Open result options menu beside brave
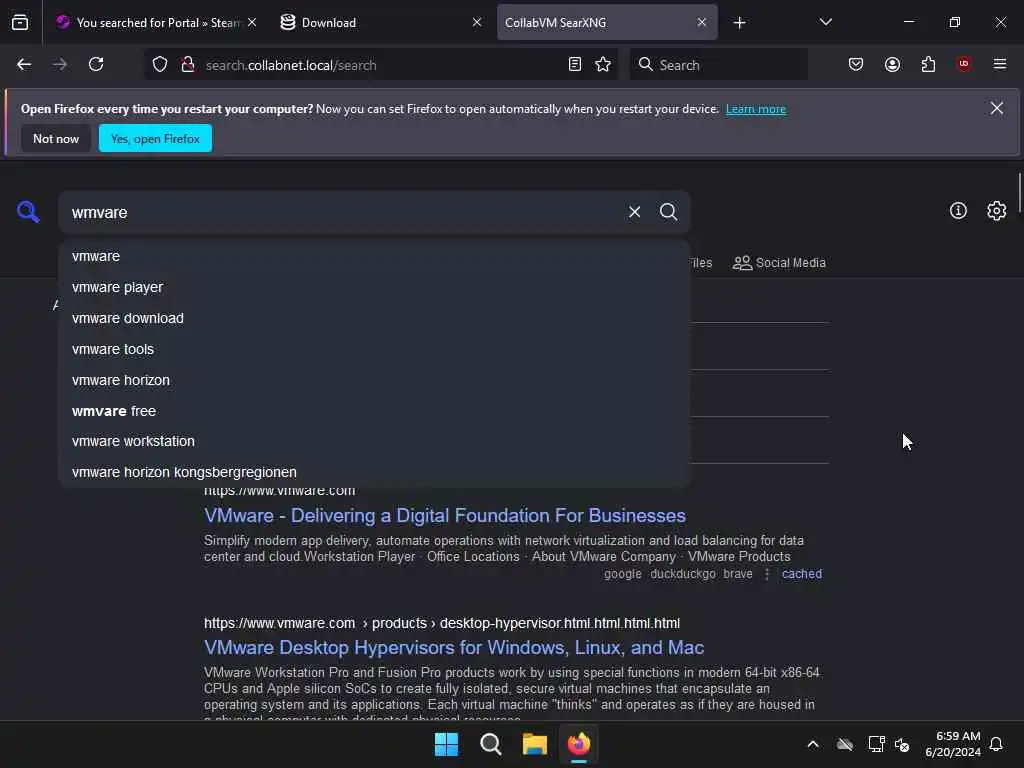The width and height of the screenshot is (1024, 768). pyautogui.click(x=767, y=574)
